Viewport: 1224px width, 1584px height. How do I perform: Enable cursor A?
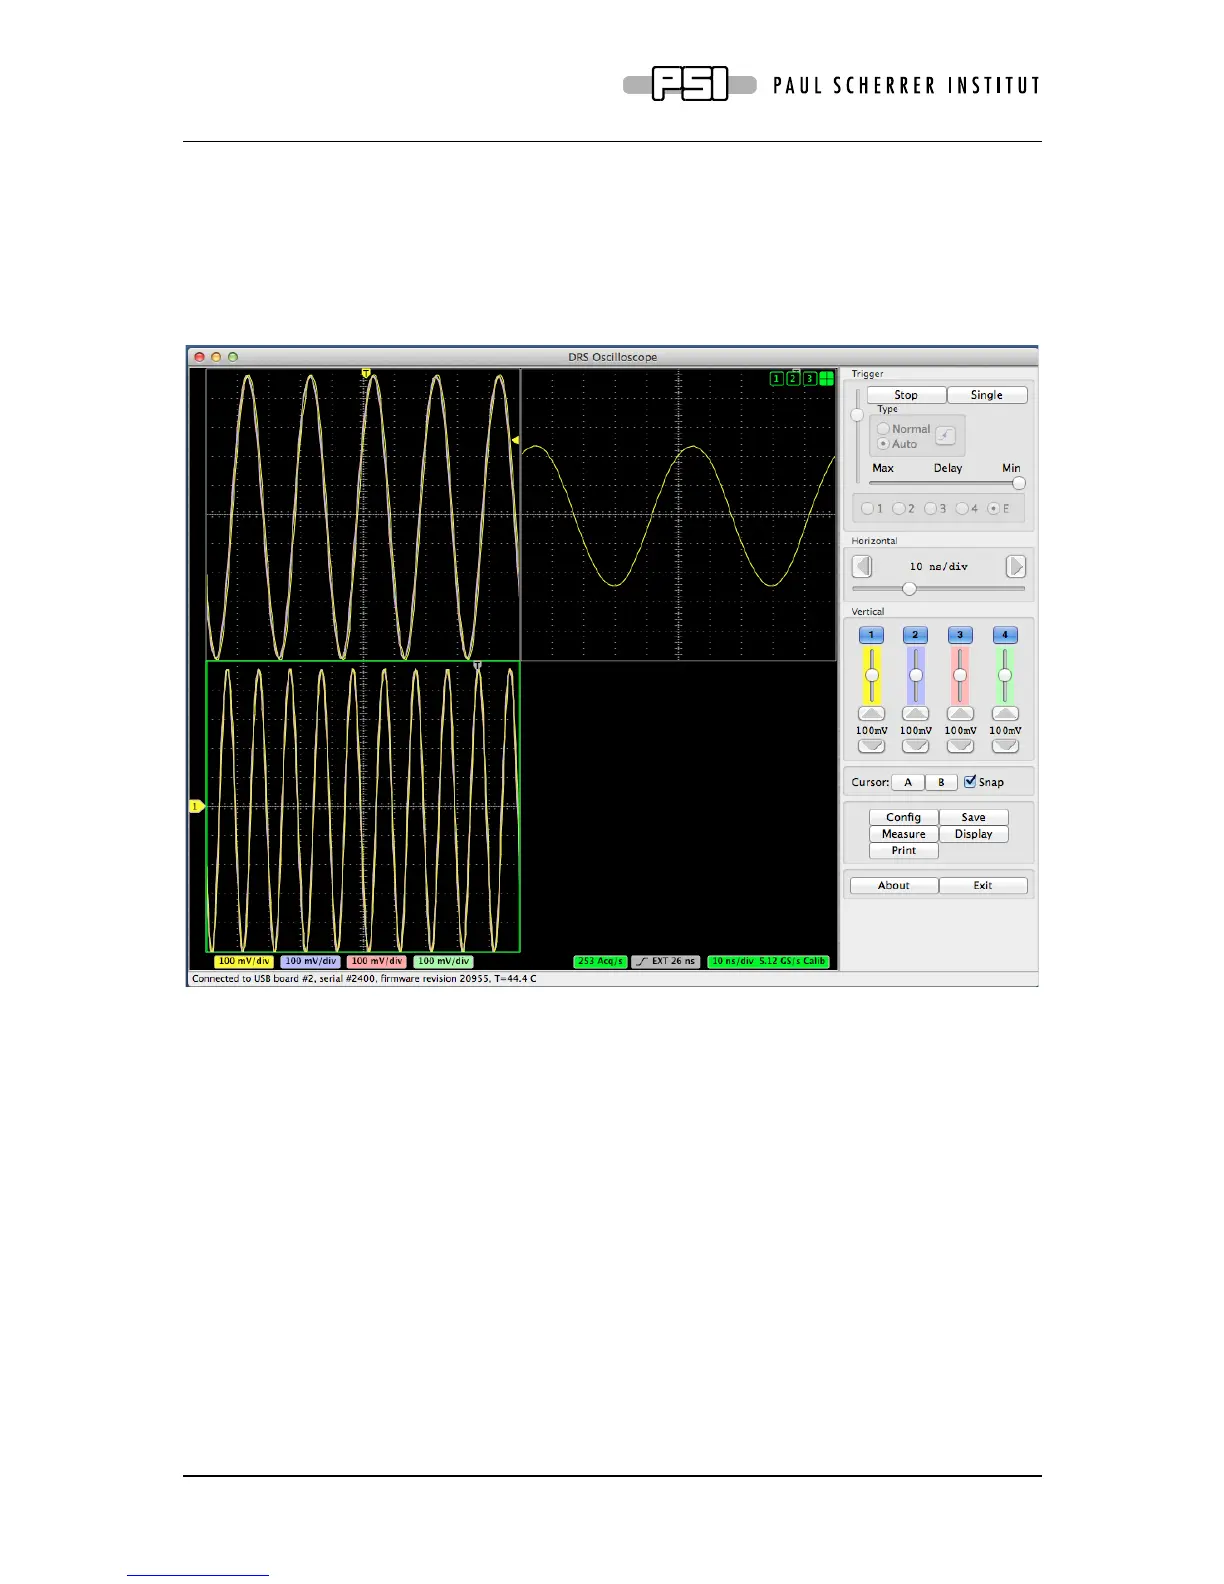click(x=908, y=783)
